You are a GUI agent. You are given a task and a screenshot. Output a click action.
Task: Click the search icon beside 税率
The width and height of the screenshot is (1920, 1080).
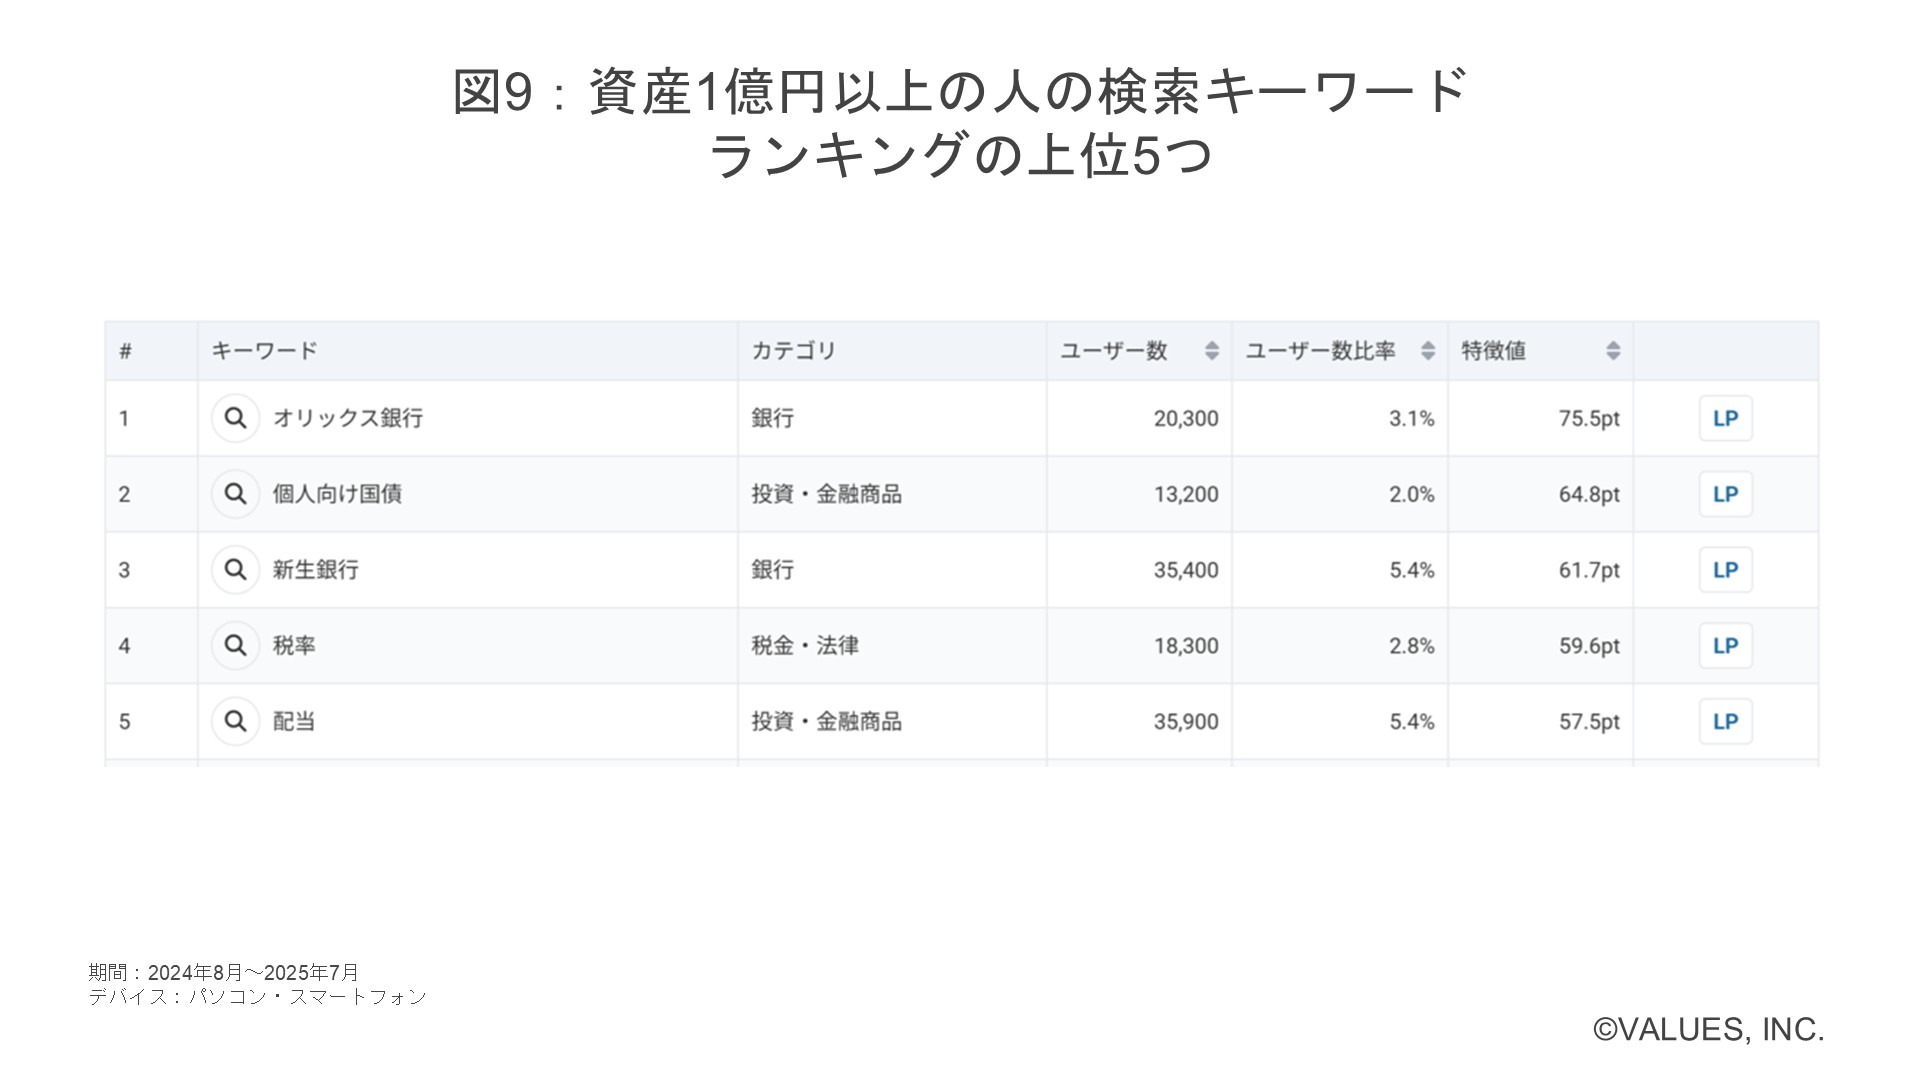pyautogui.click(x=235, y=646)
